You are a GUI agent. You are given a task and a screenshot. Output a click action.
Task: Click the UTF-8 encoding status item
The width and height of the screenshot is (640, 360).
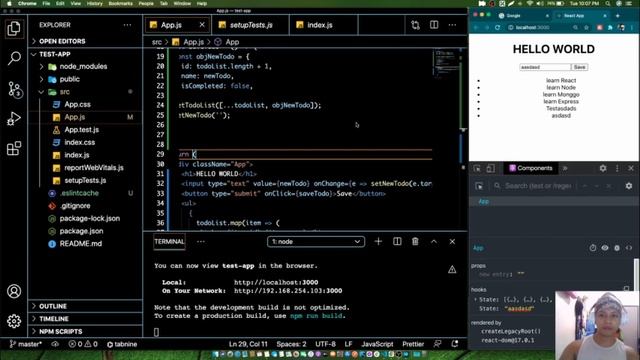pos(325,344)
